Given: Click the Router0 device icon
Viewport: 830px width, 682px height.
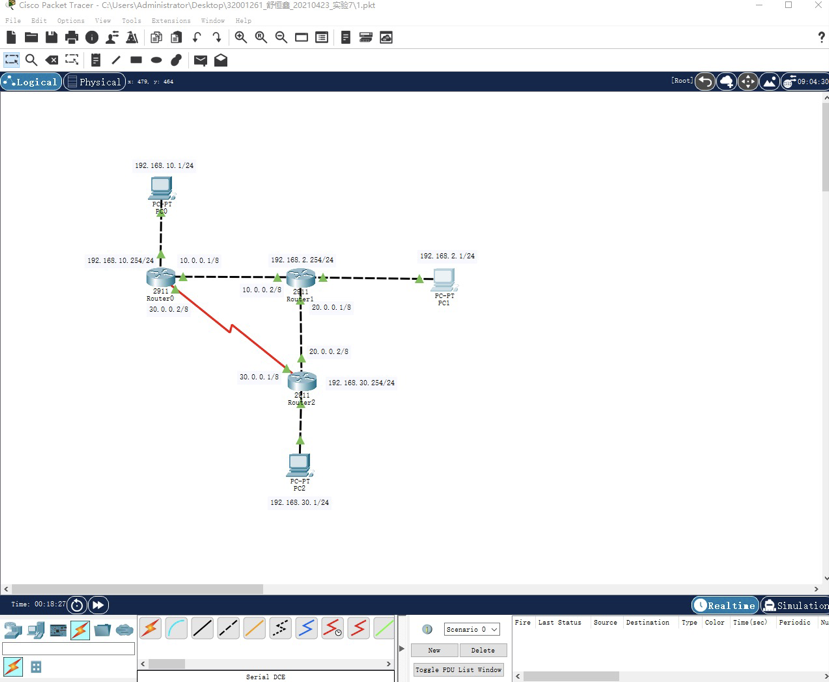Looking at the screenshot, I should pyautogui.click(x=160, y=277).
